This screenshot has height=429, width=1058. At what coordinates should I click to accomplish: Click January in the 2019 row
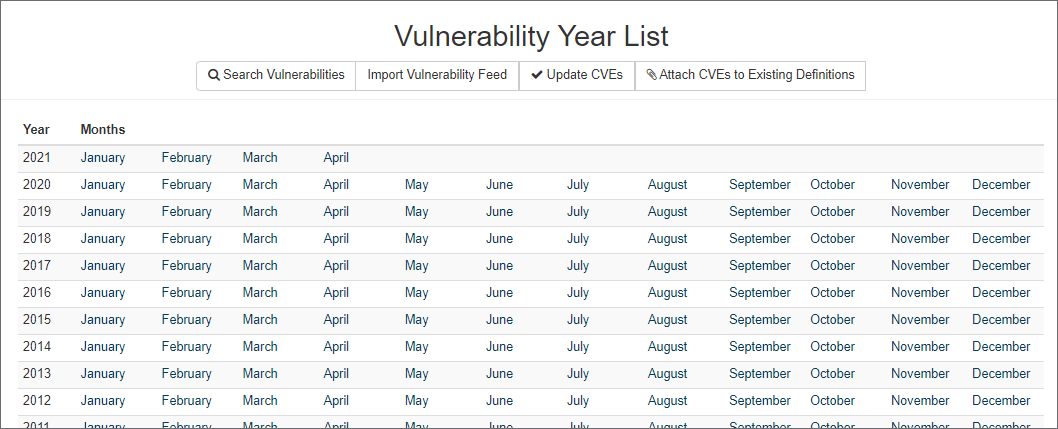coord(103,212)
